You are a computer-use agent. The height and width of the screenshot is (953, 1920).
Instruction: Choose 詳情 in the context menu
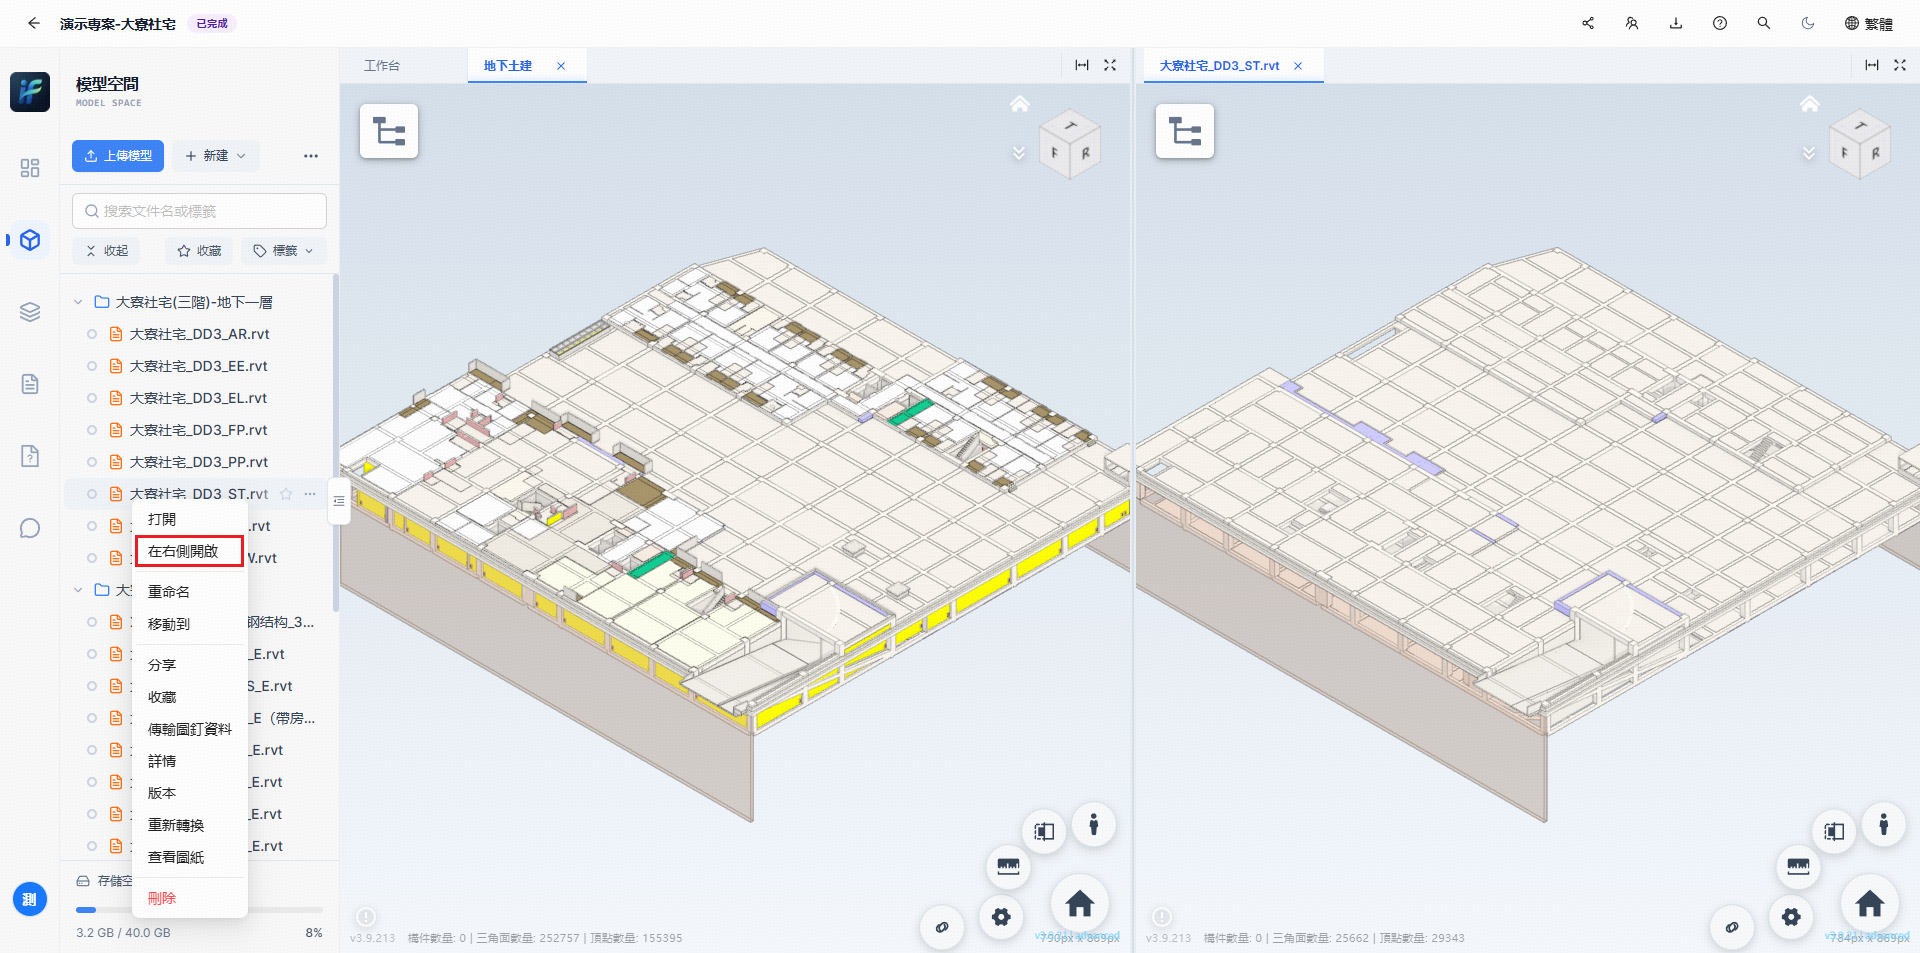(x=190, y=761)
